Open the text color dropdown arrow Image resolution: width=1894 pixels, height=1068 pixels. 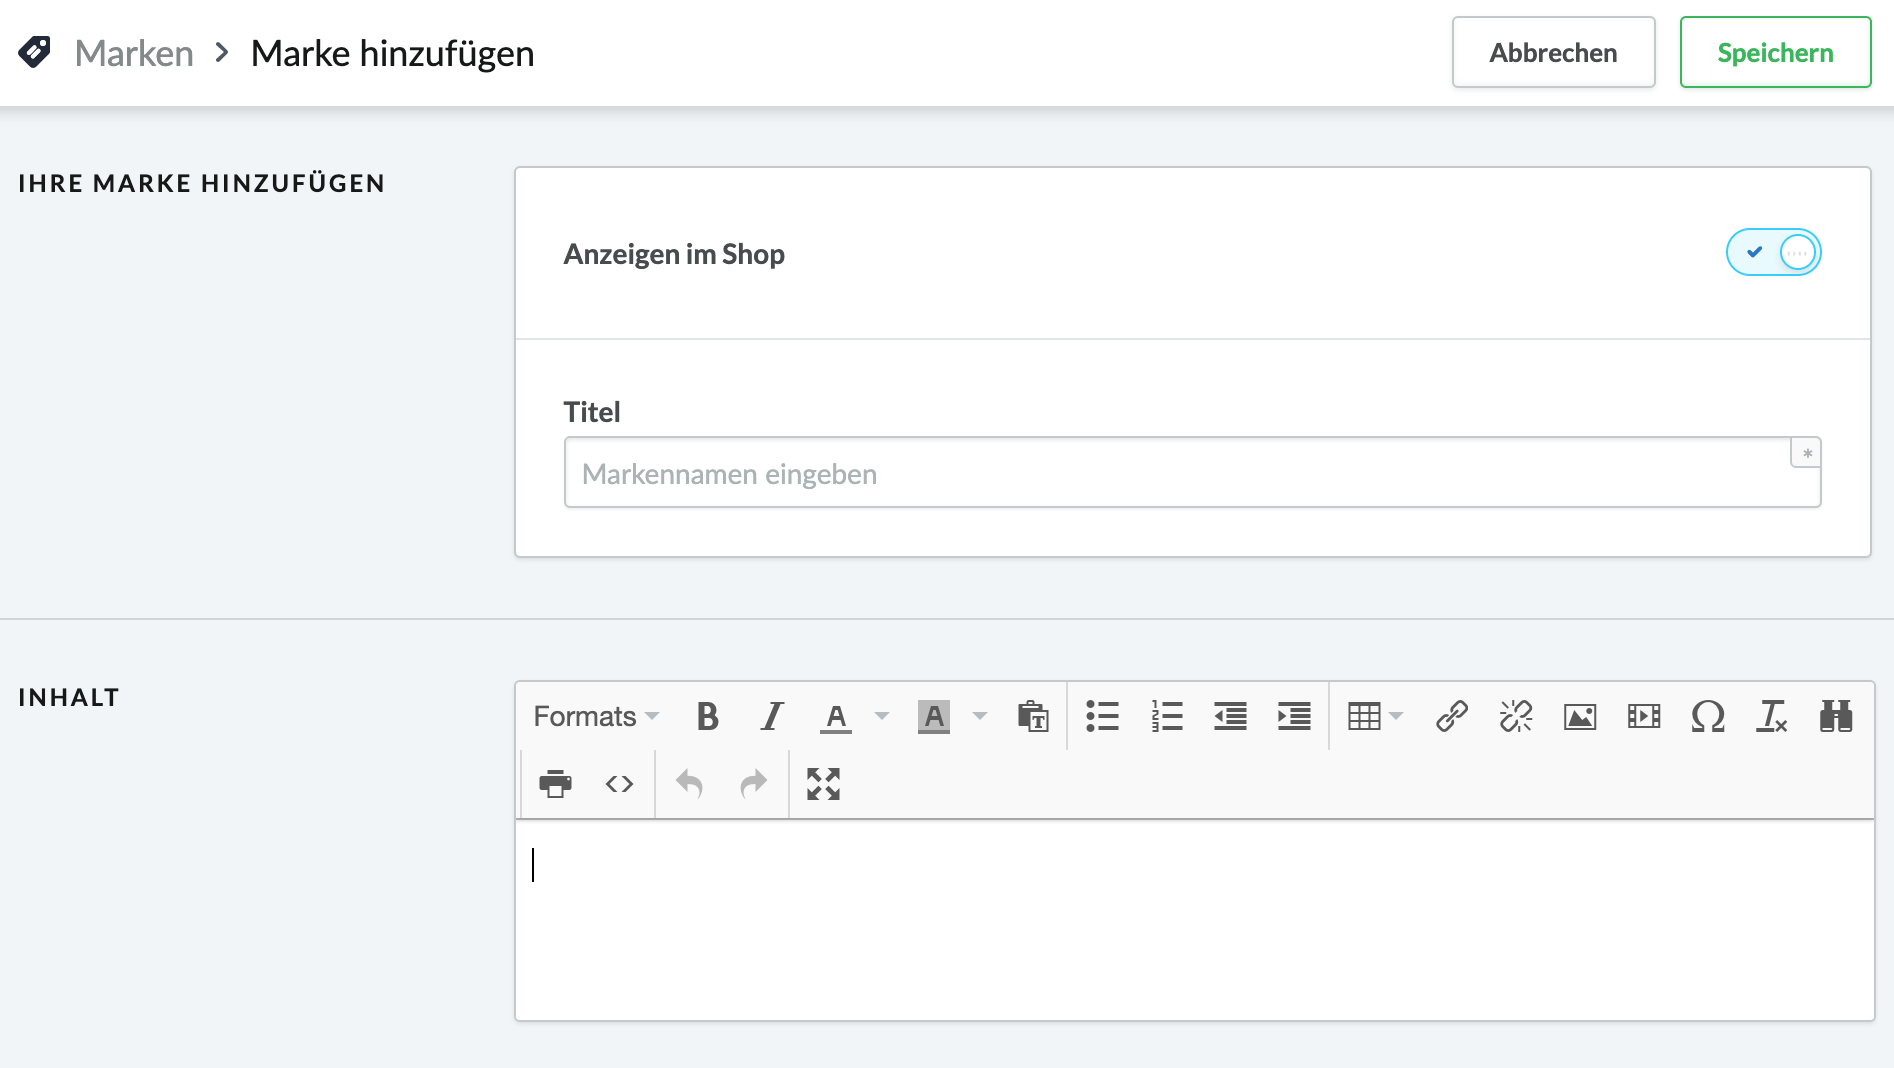tap(881, 716)
